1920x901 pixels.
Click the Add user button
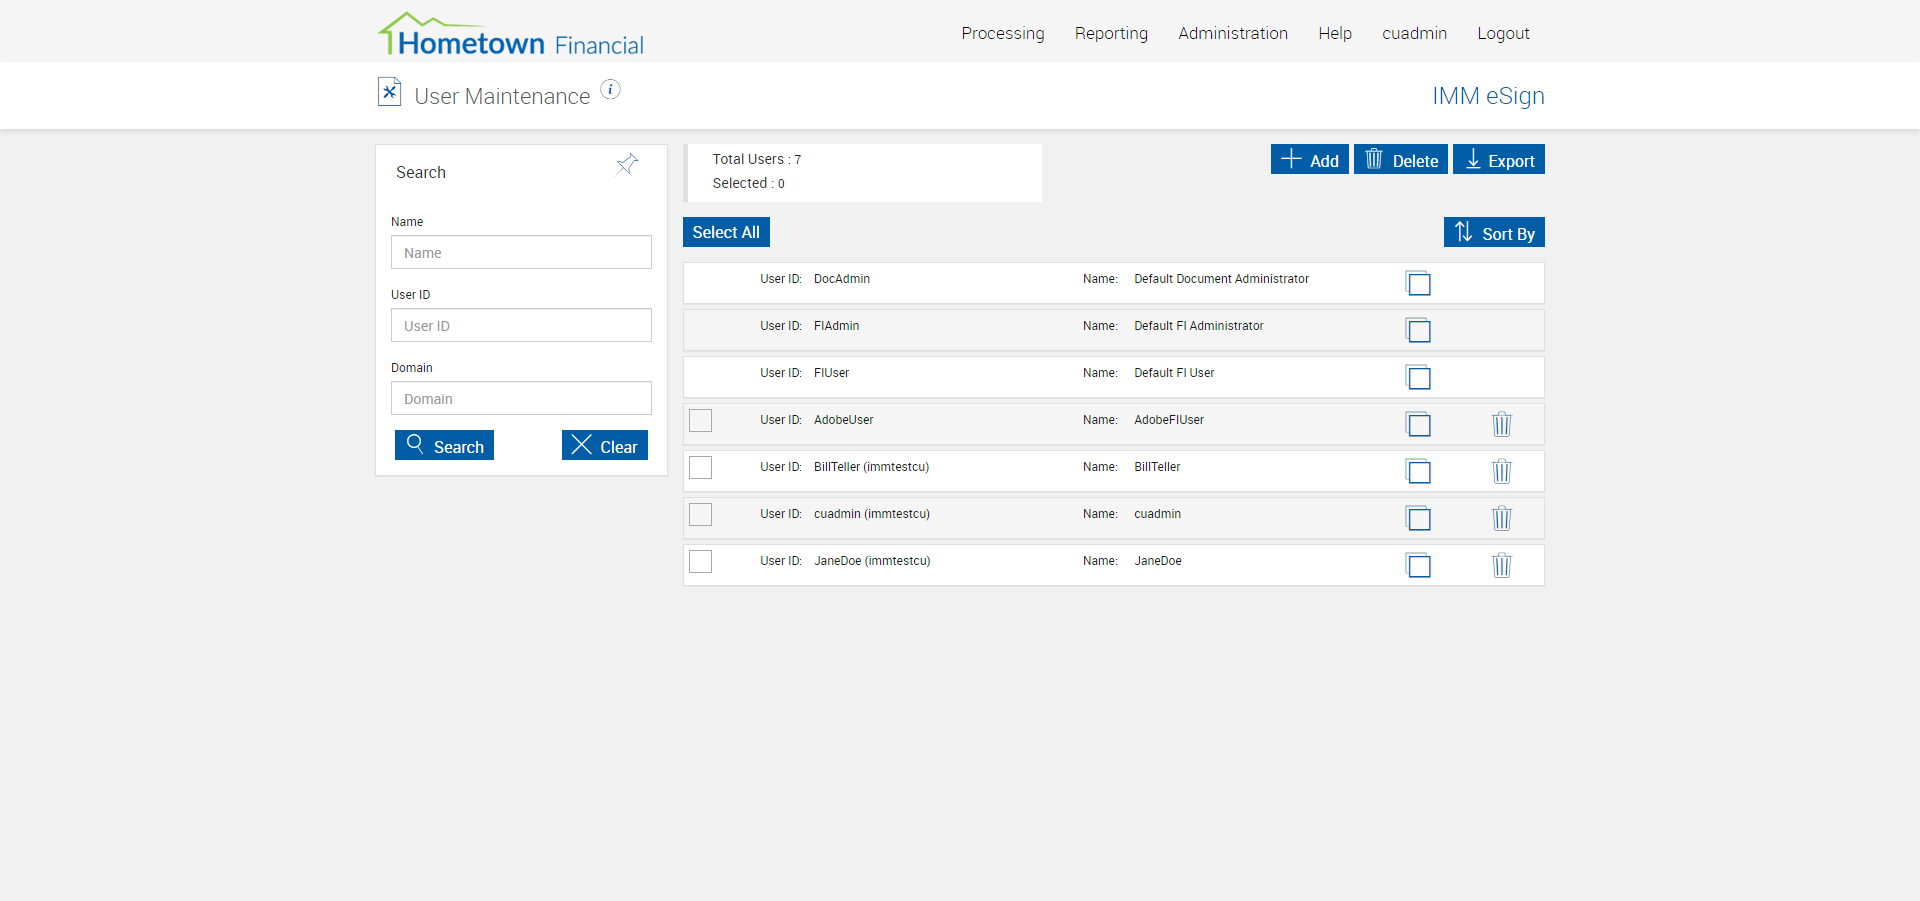(x=1309, y=159)
